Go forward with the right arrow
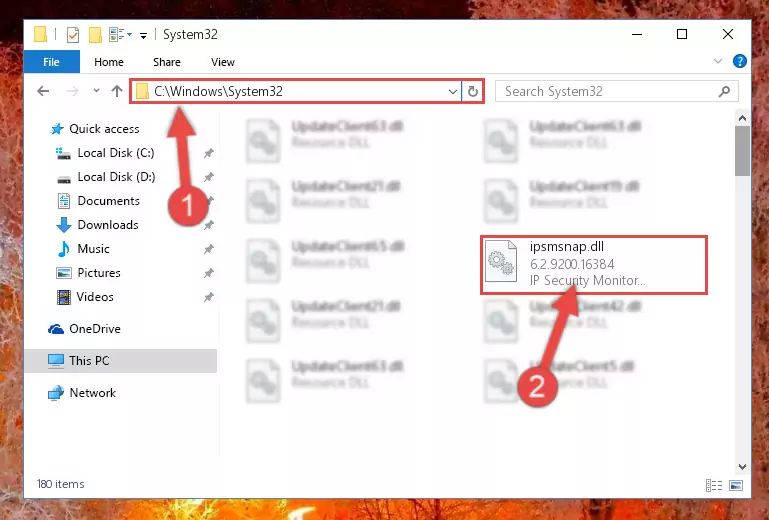The image size is (769, 520). pyautogui.click(x=72, y=91)
